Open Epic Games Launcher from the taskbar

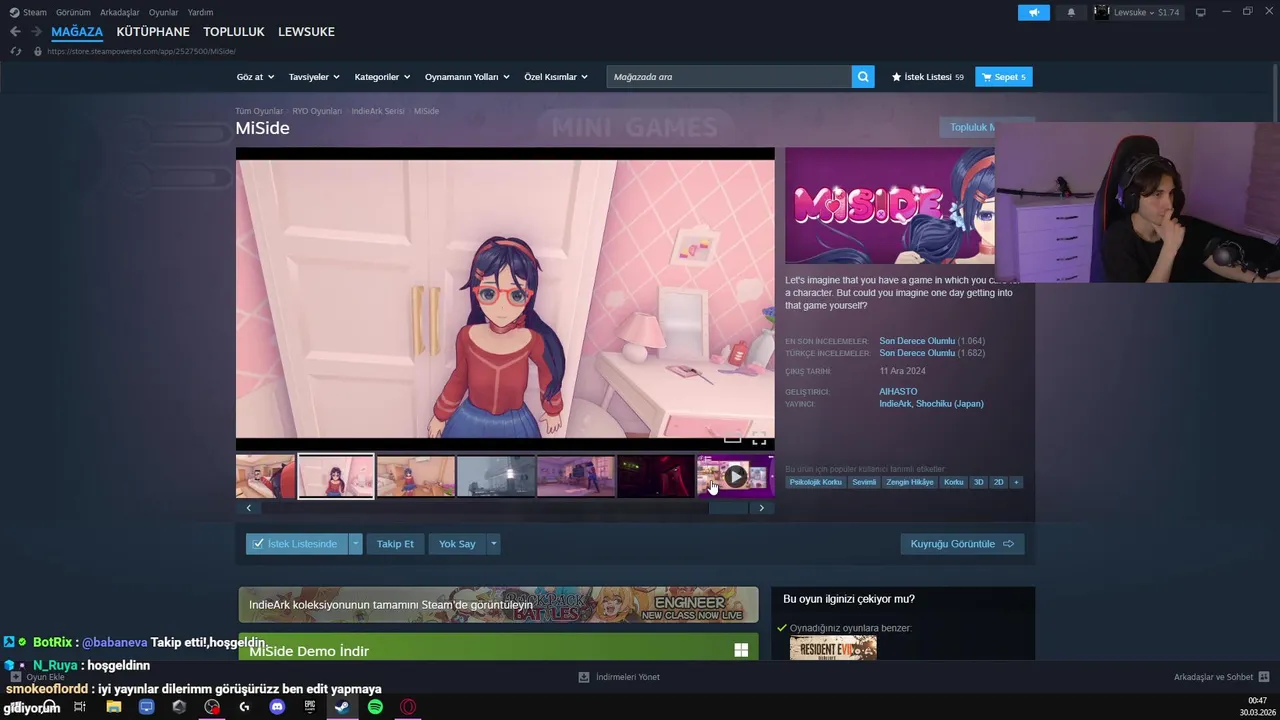[310, 707]
